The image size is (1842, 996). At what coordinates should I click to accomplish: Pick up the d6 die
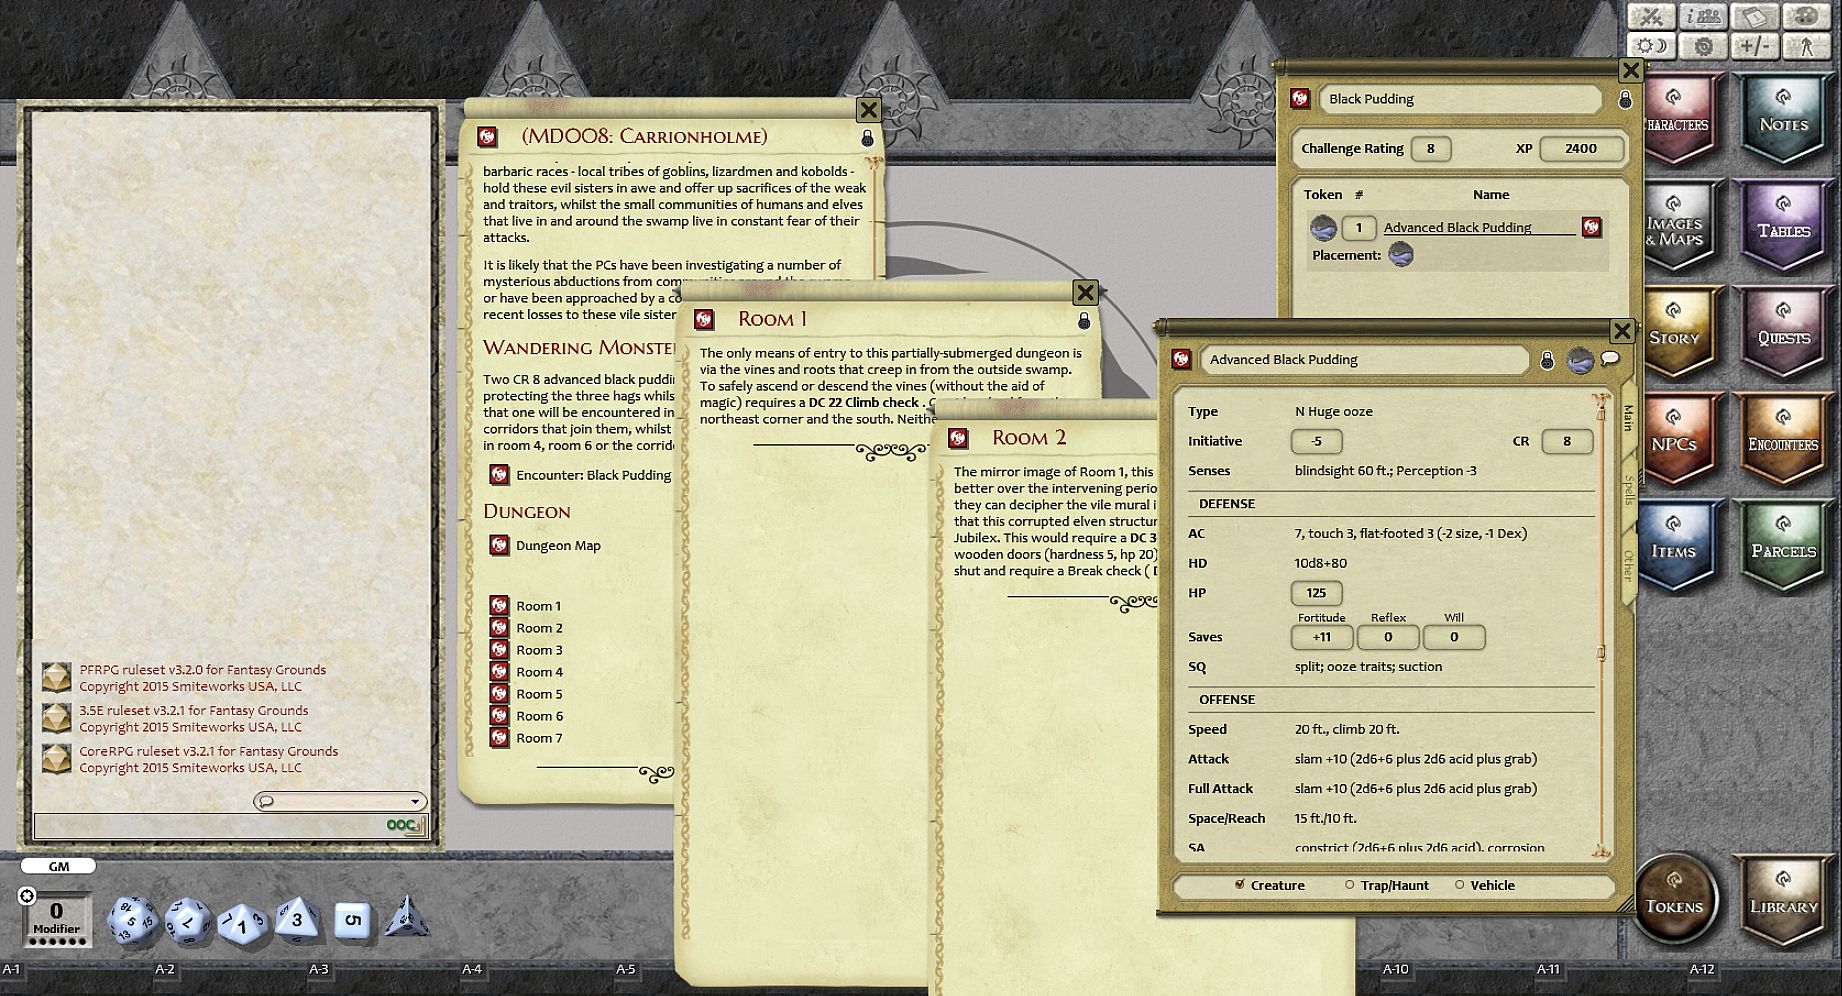pos(352,920)
